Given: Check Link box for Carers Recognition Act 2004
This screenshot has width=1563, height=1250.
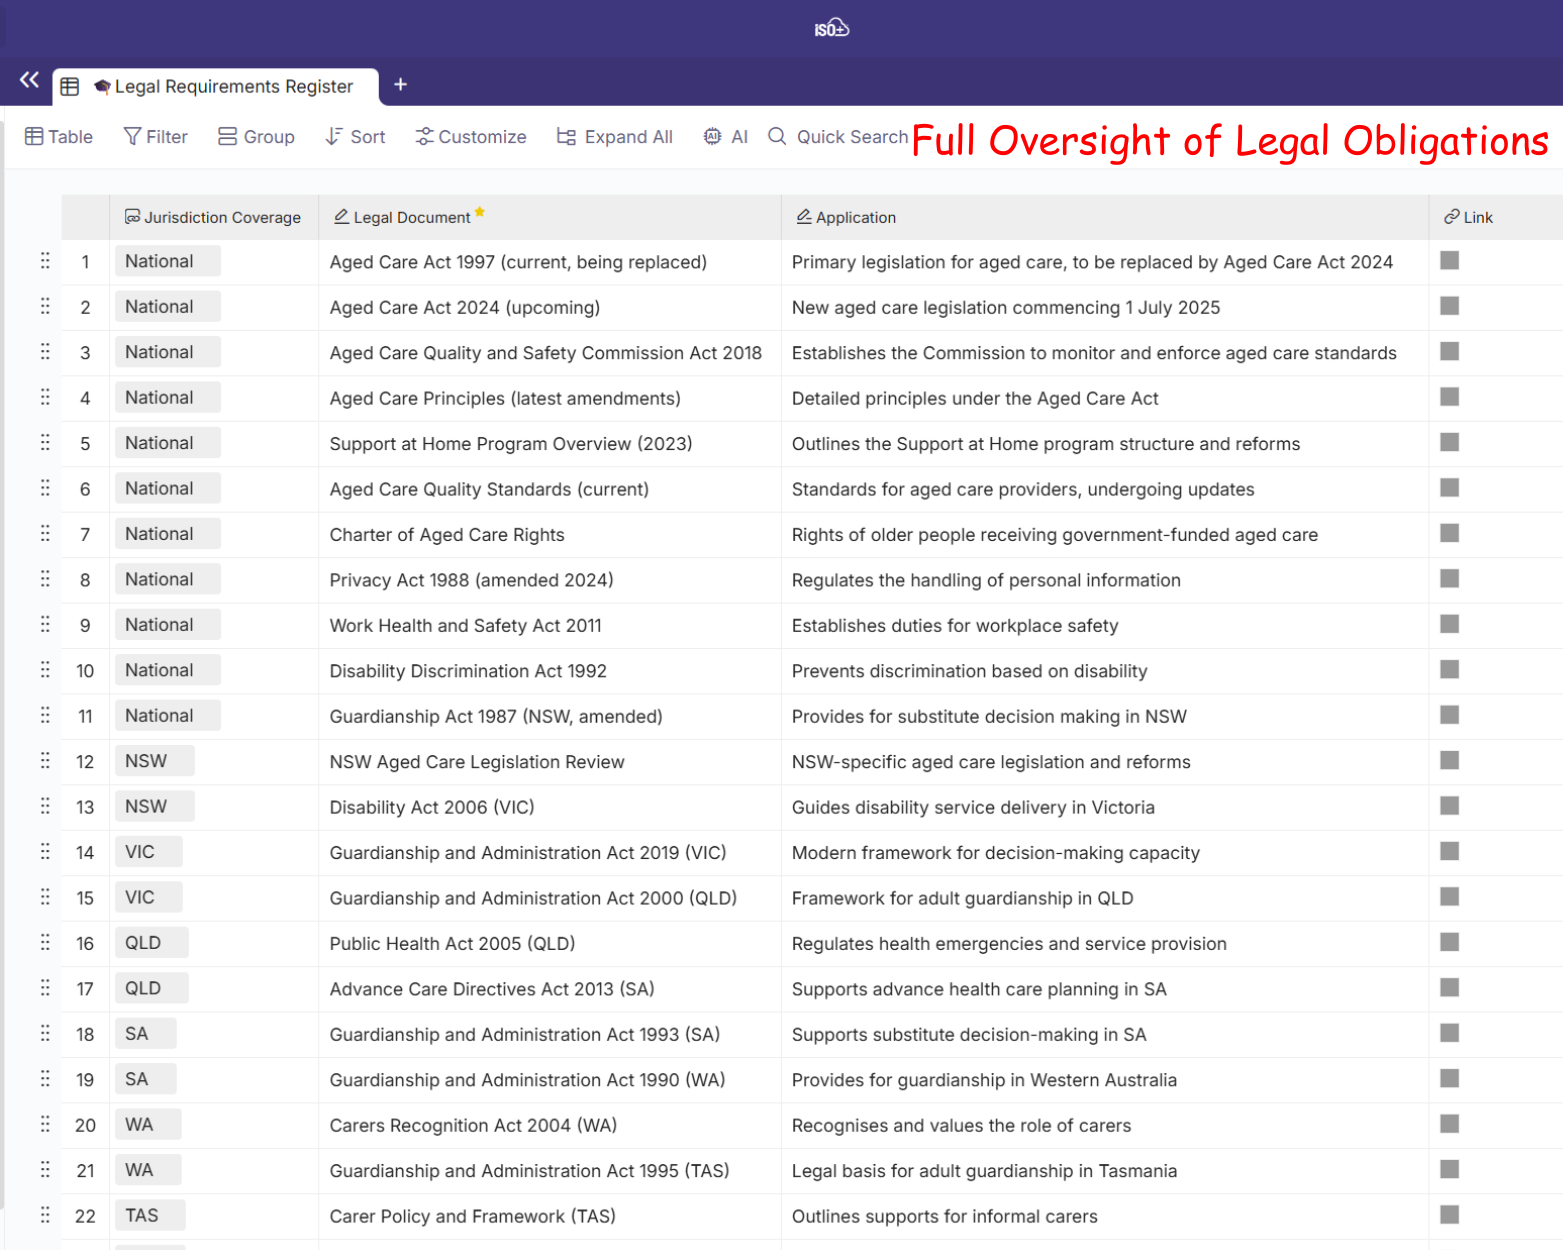Looking at the screenshot, I should (x=1449, y=1124).
